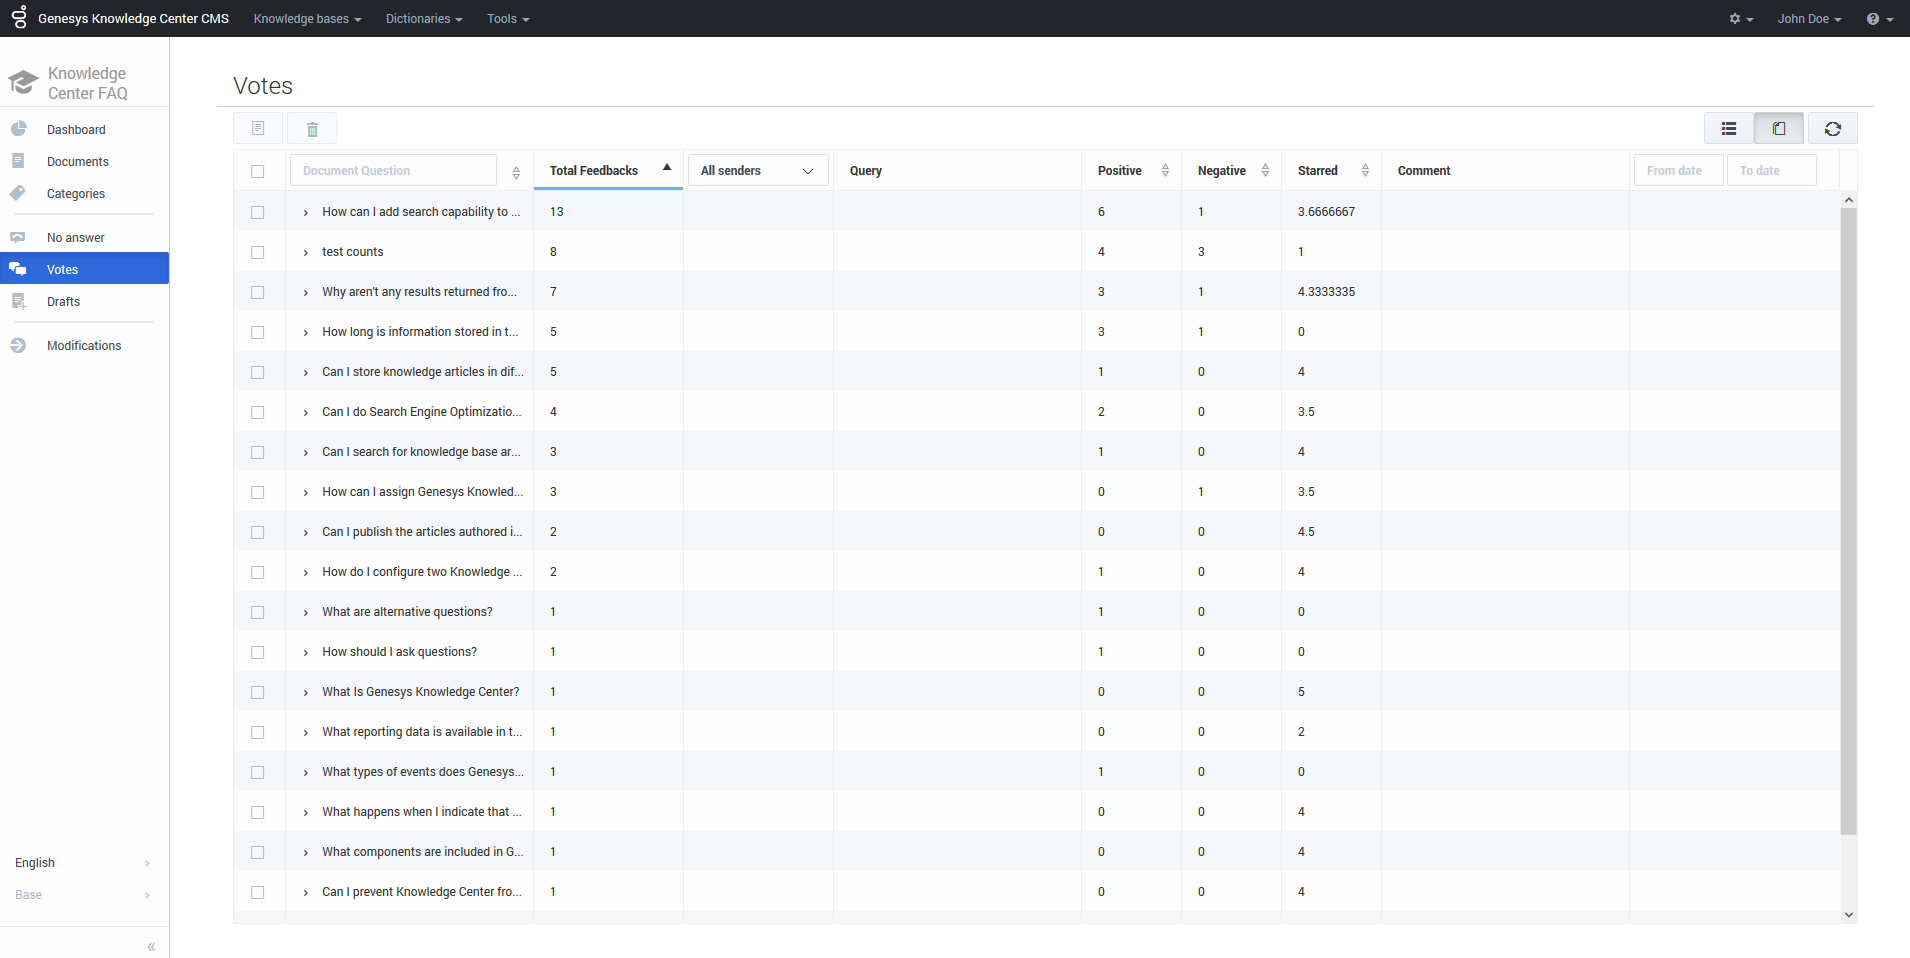Screen dimensions: 1910x958
Task: Click the table vertical scrollbar
Action: (1848, 520)
